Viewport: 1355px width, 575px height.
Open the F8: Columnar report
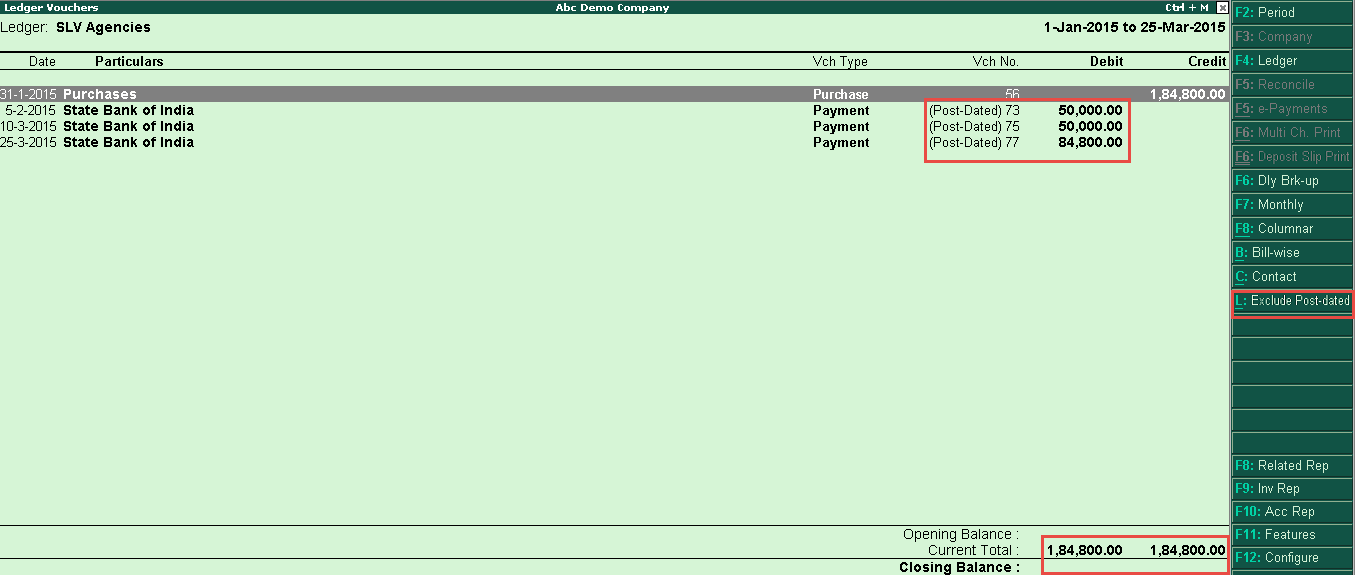point(1293,229)
